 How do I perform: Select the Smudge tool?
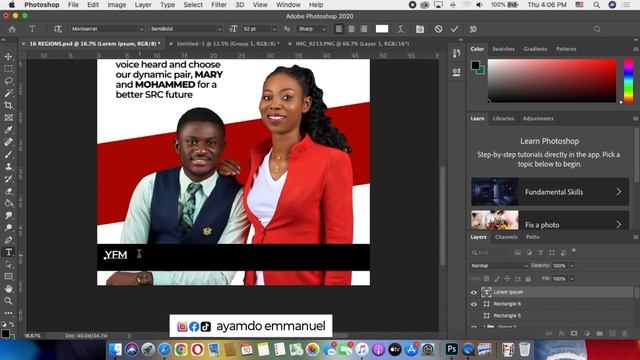pos(8,216)
